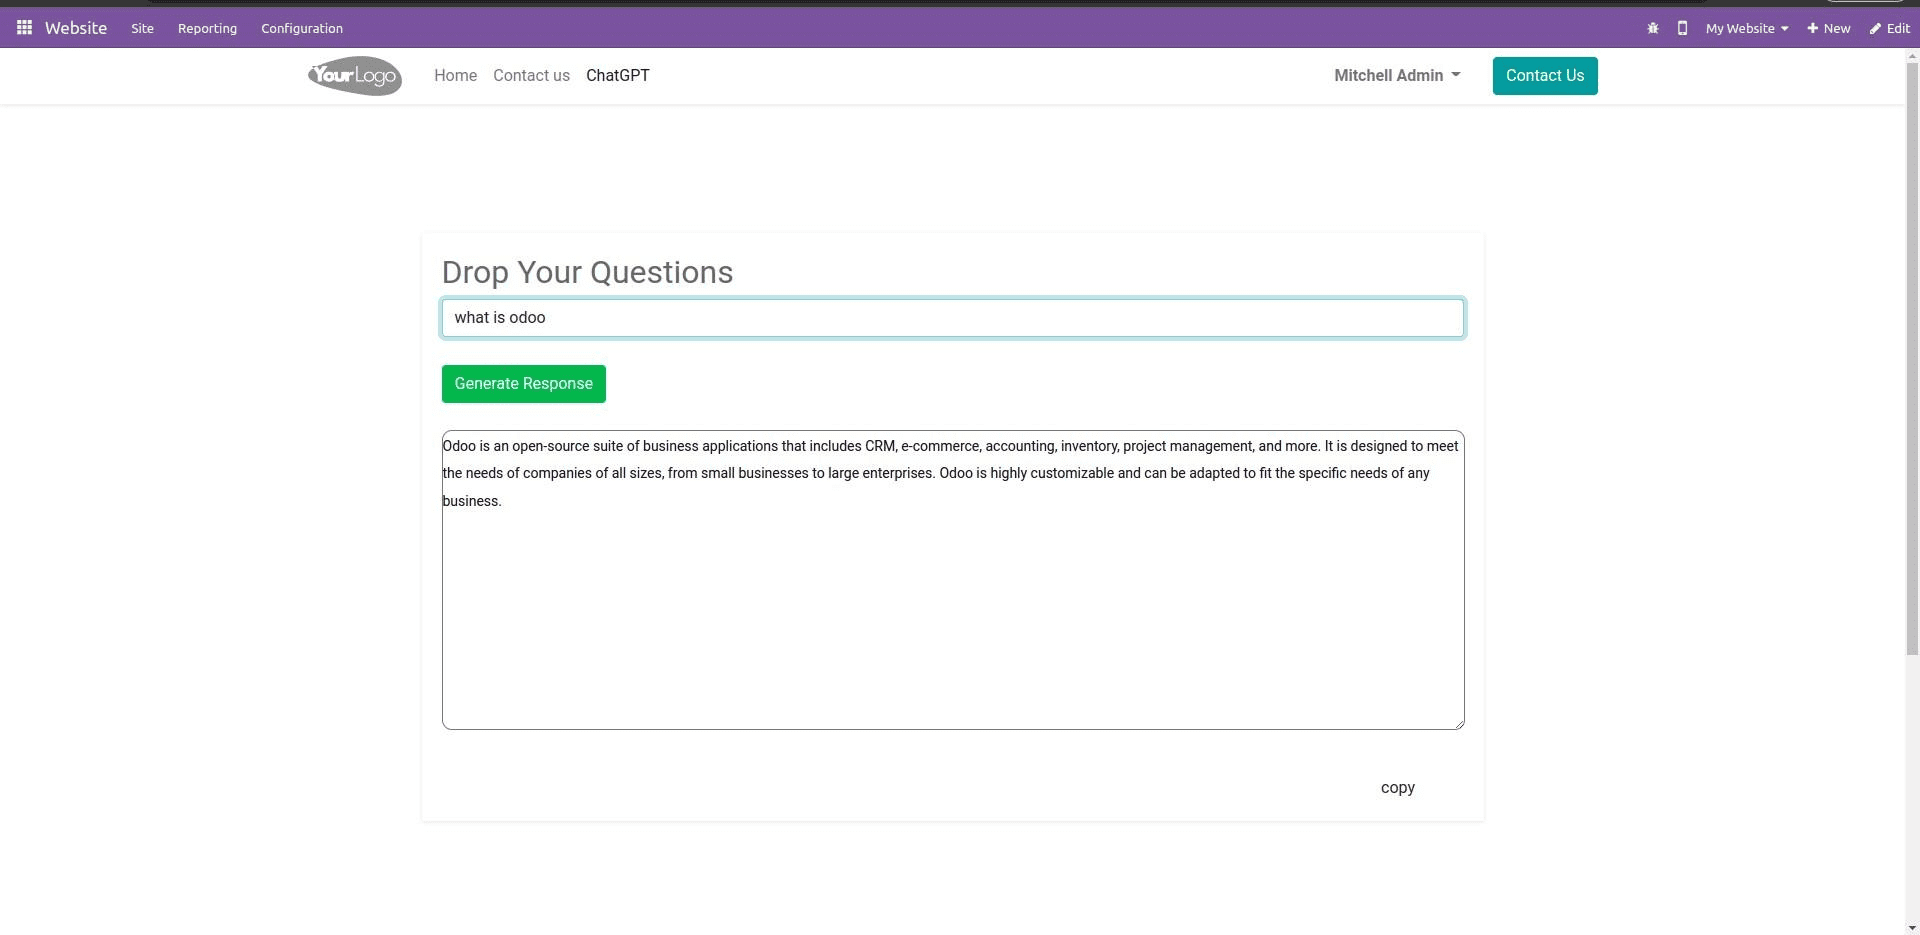This screenshot has width=1920, height=935.
Task: Click the Drop Your Questions heading
Action: pos(587,273)
